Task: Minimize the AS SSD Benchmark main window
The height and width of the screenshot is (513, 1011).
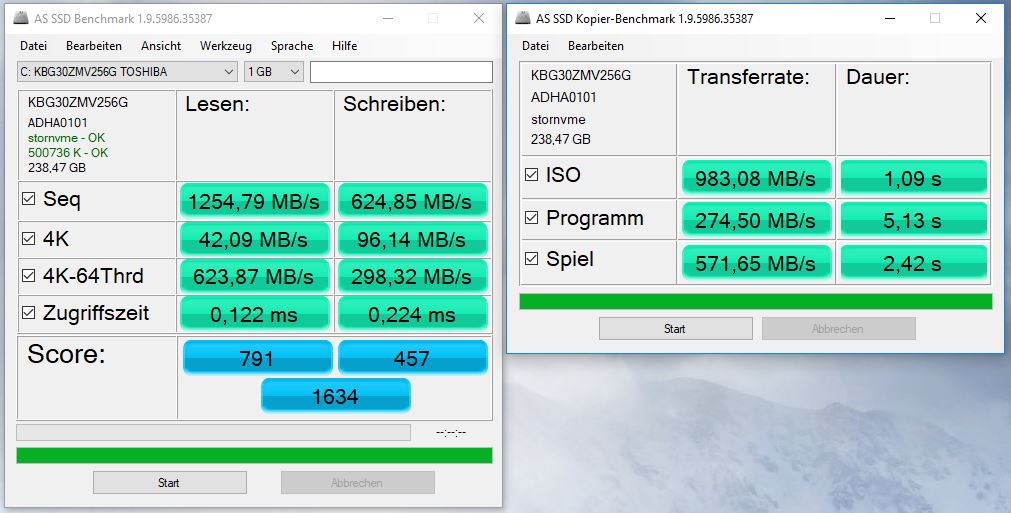Action: point(388,18)
